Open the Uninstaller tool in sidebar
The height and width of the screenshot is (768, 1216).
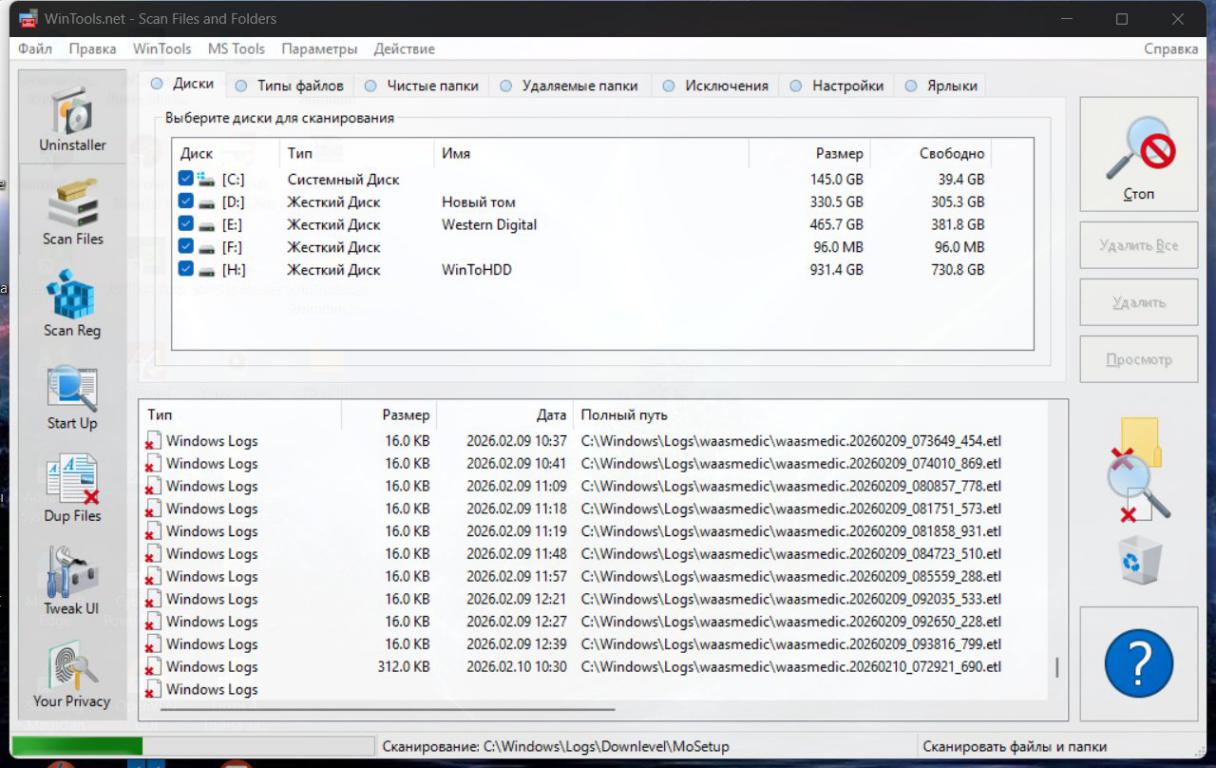72,118
